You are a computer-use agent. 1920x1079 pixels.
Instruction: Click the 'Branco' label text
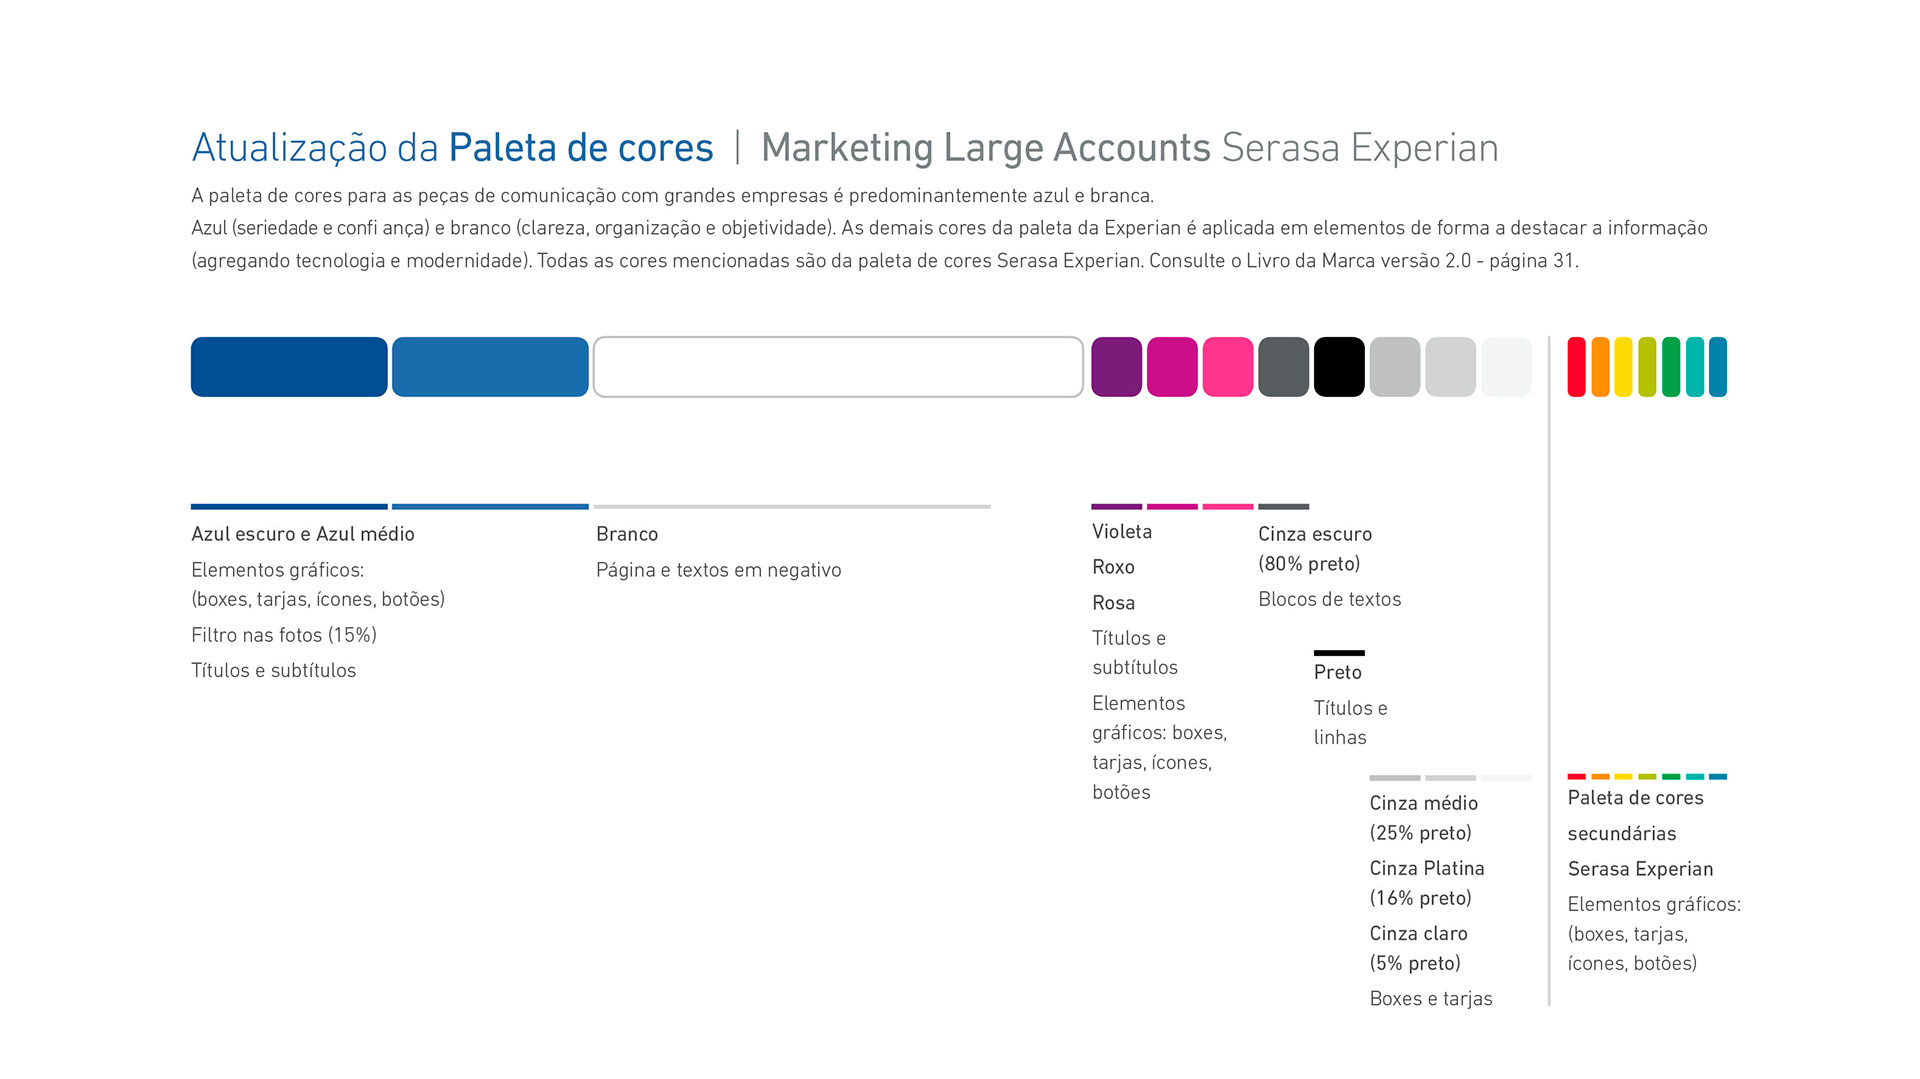pos(627,534)
